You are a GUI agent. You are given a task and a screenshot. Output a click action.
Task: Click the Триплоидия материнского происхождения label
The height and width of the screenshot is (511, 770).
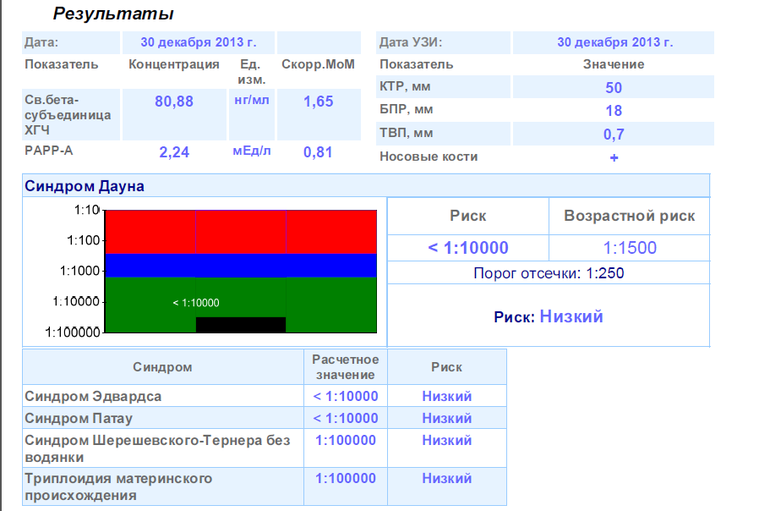click(x=118, y=486)
